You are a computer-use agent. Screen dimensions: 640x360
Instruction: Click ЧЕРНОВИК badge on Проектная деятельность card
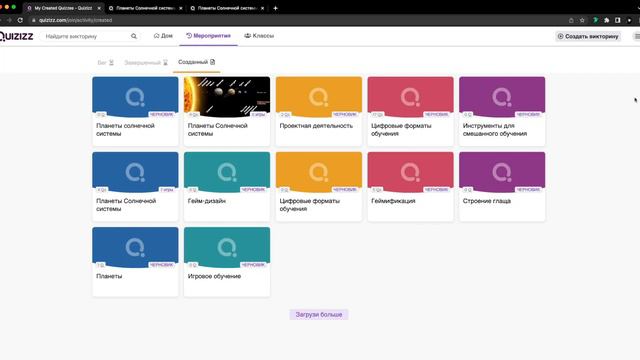click(x=345, y=115)
